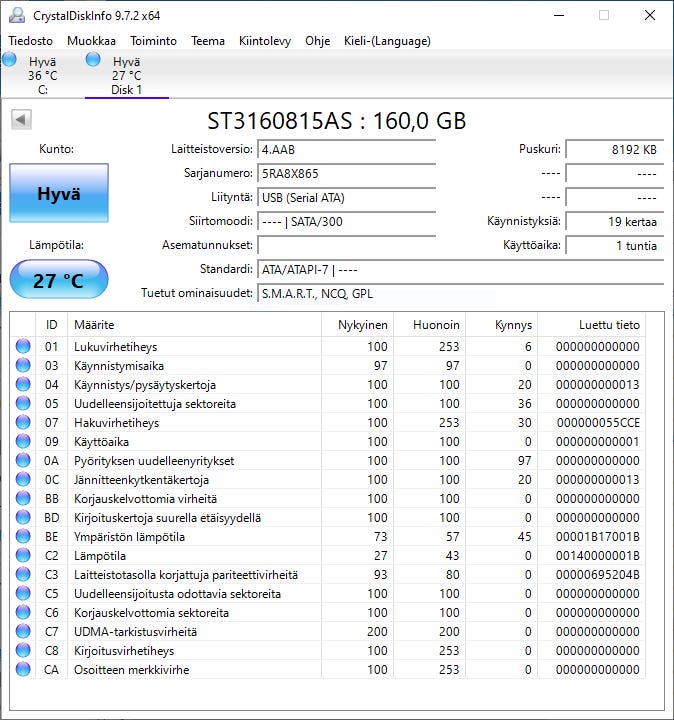Click the status orb for UDMA-tarkistusvirheitä row
674x720 pixels.
23,632
